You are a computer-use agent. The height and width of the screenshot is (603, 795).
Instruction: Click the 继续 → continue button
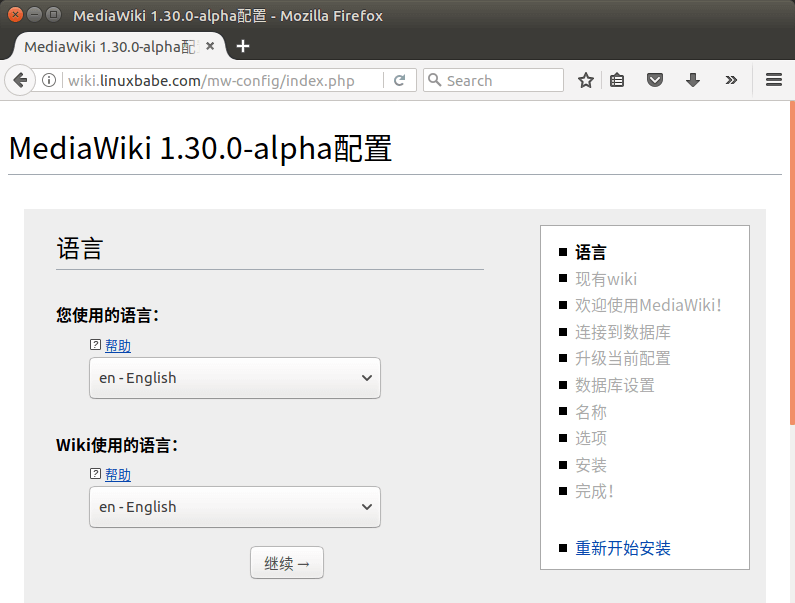click(x=287, y=563)
